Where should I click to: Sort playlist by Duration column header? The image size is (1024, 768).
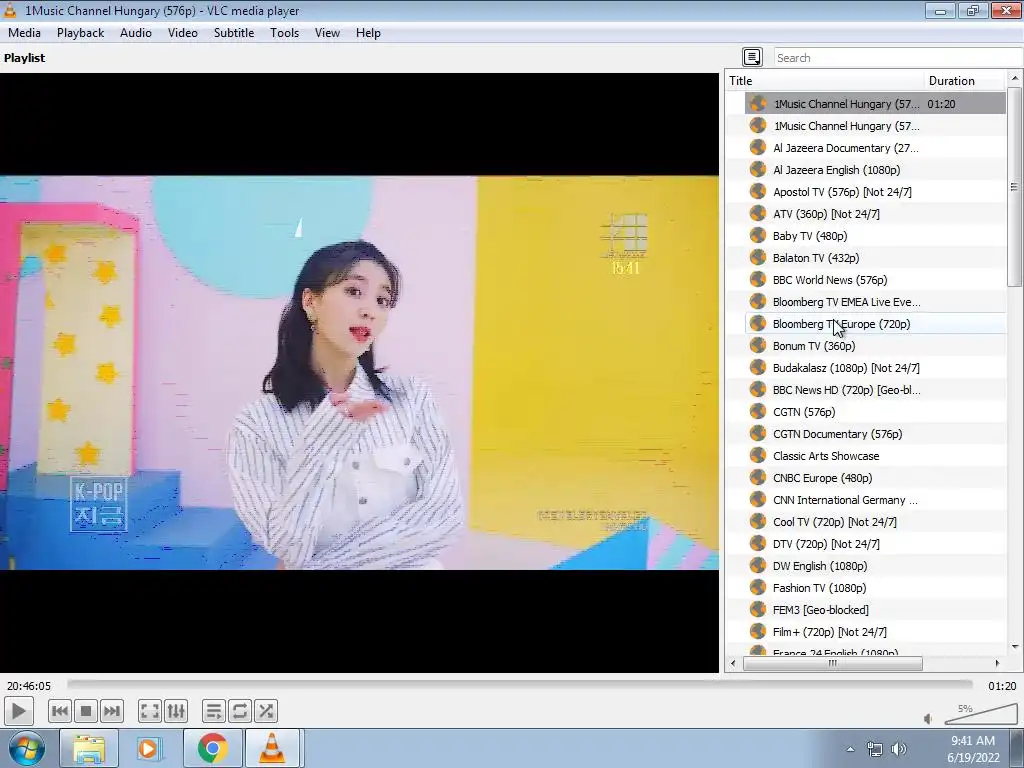click(x=965, y=80)
